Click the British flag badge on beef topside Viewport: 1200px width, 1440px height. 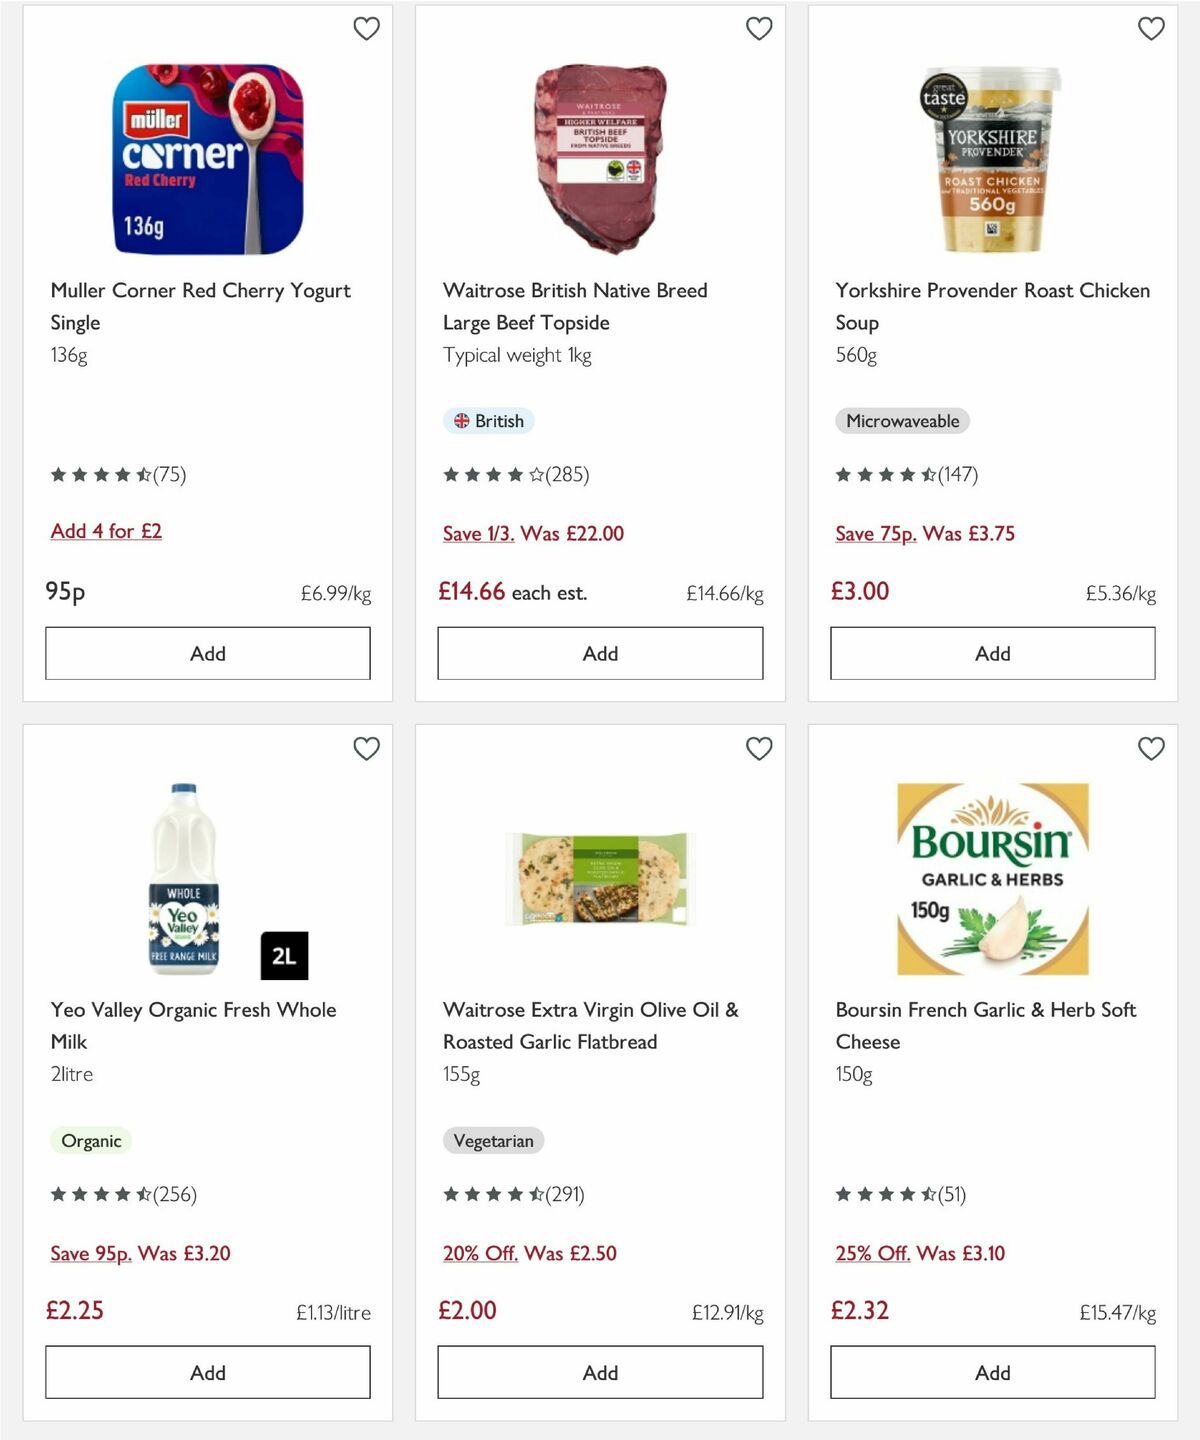click(x=488, y=421)
